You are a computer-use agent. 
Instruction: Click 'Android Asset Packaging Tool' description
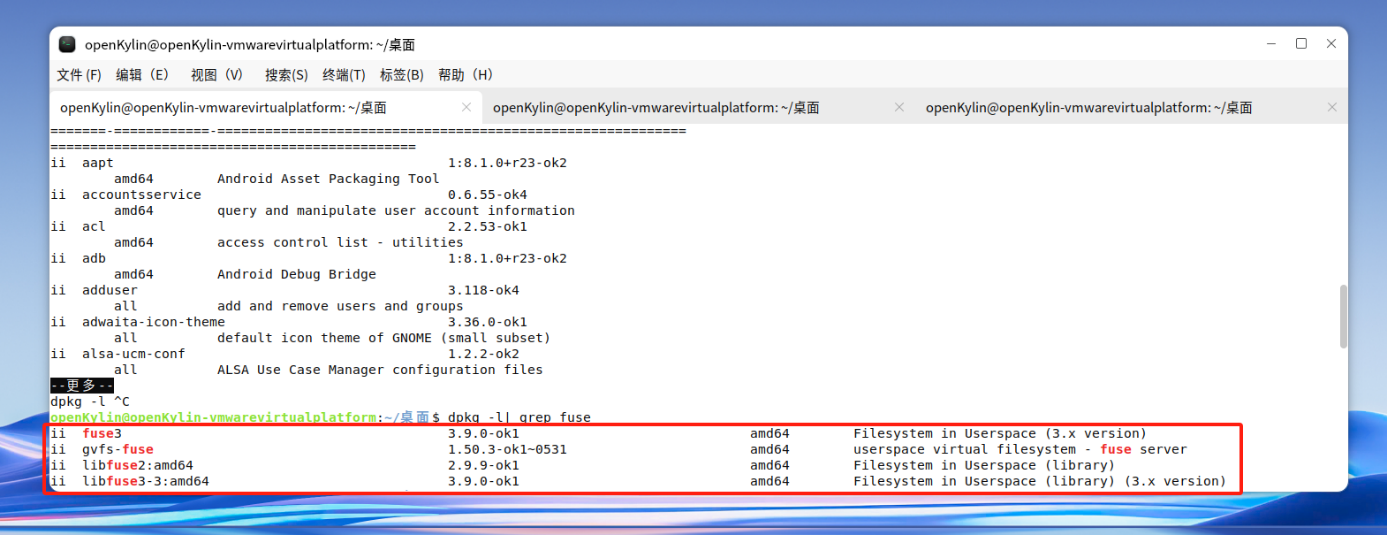coord(328,178)
